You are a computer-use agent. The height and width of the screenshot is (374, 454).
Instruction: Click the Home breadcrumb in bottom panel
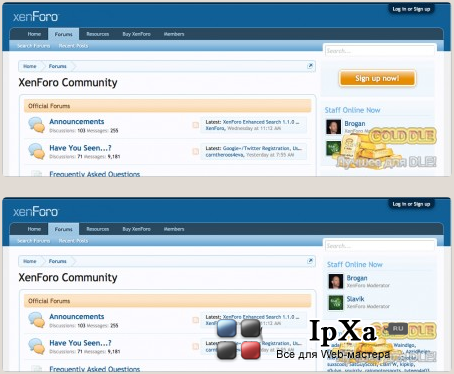30,261
